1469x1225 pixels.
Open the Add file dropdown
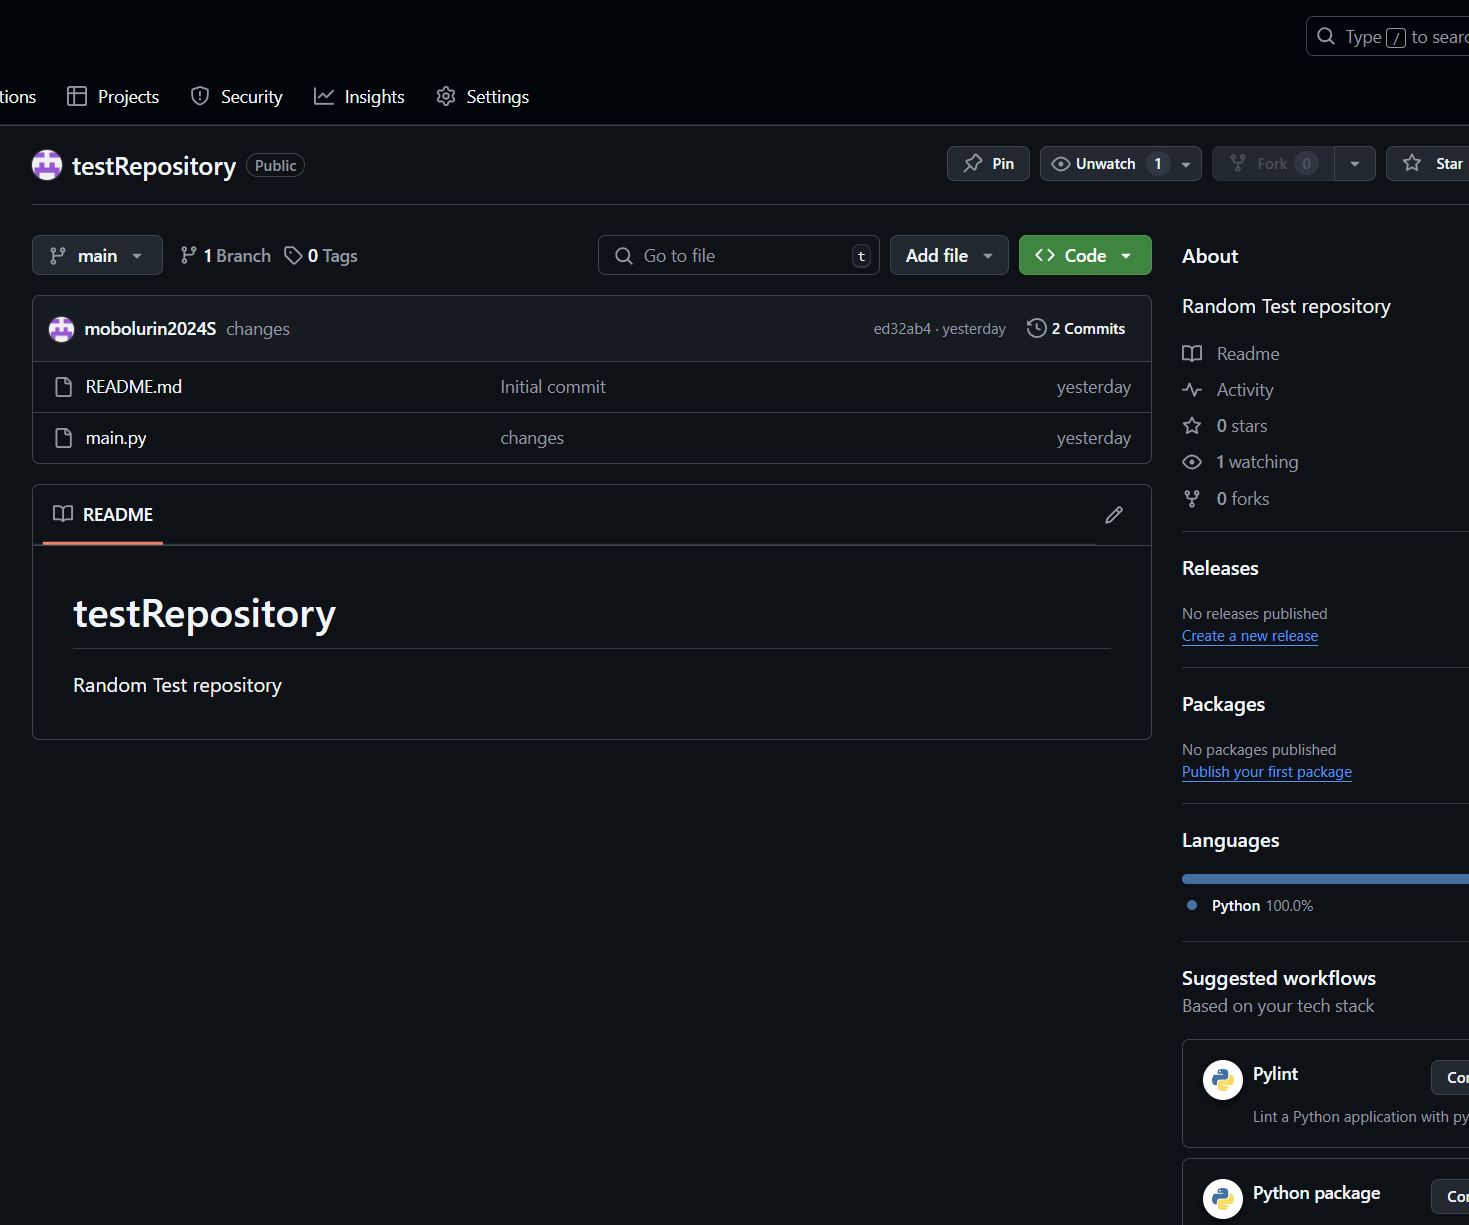pyautogui.click(x=947, y=255)
